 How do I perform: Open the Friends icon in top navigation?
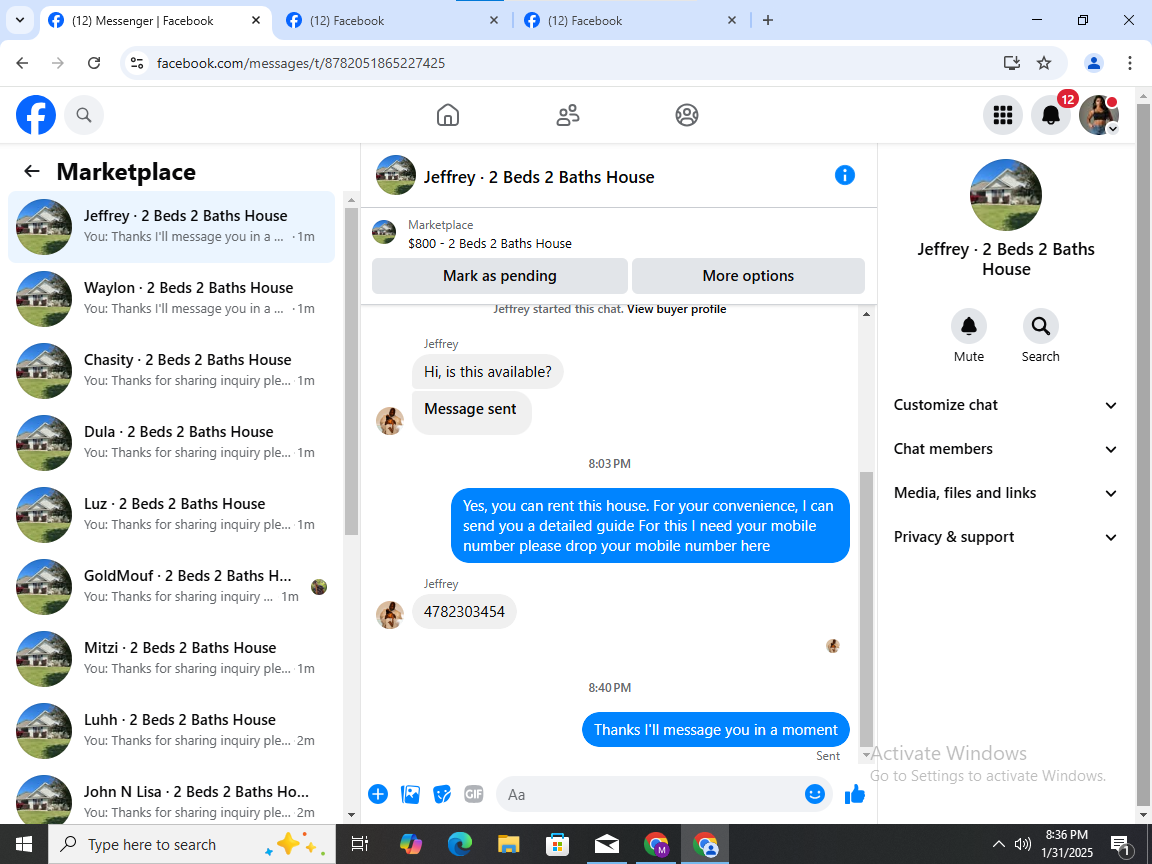click(567, 115)
